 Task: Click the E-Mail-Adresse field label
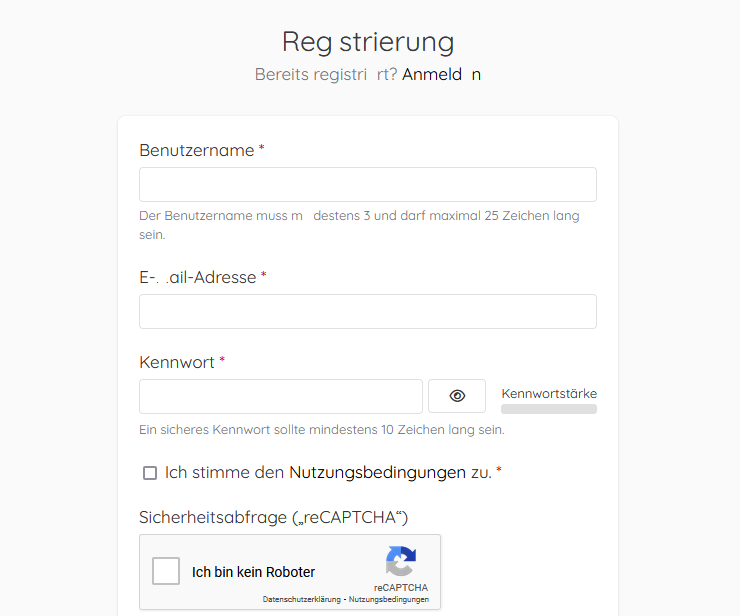coord(198,277)
